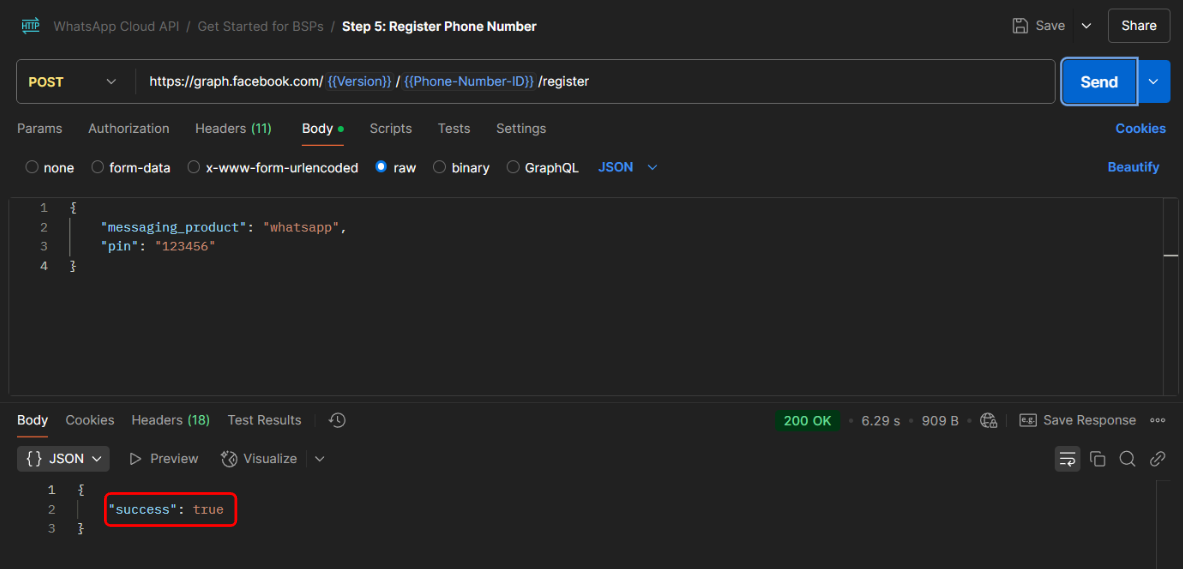Viewport: 1183px width, 569px height.
Task: Select the form-data radio option
Action: point(98,168)
